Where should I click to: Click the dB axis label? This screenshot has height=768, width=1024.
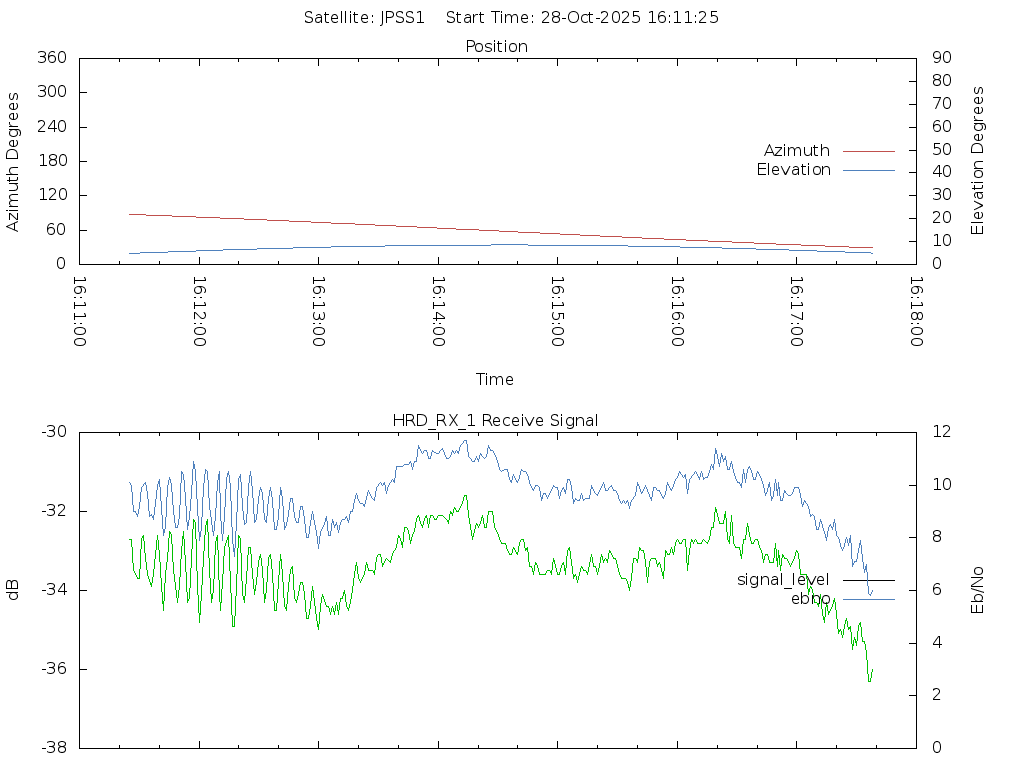[13, 590]
